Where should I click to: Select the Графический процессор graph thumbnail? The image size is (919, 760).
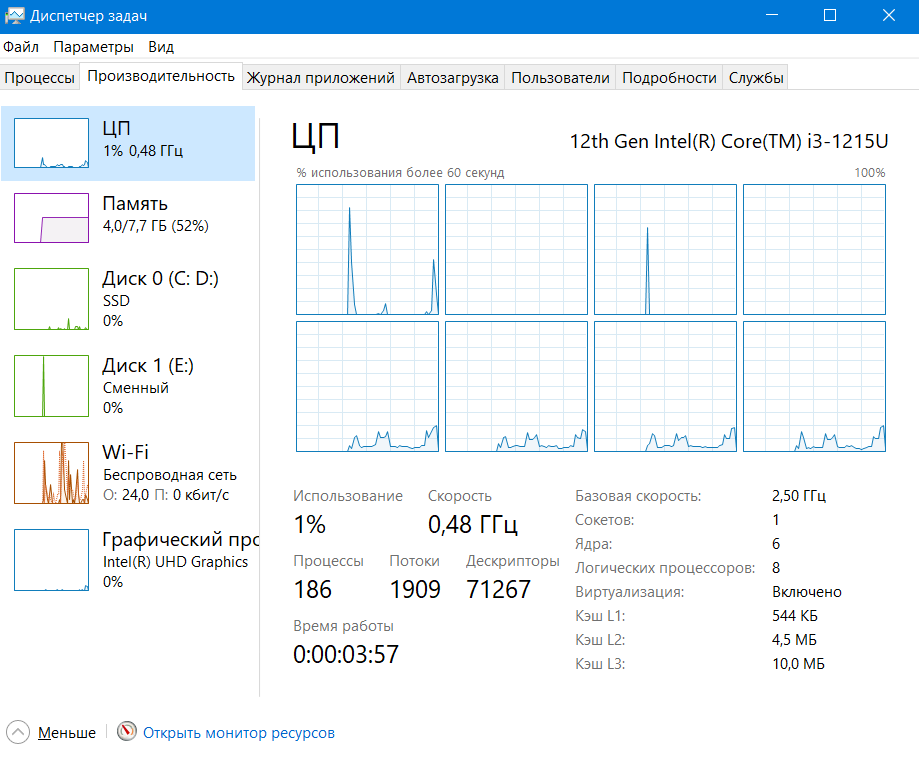click(52, 560)
